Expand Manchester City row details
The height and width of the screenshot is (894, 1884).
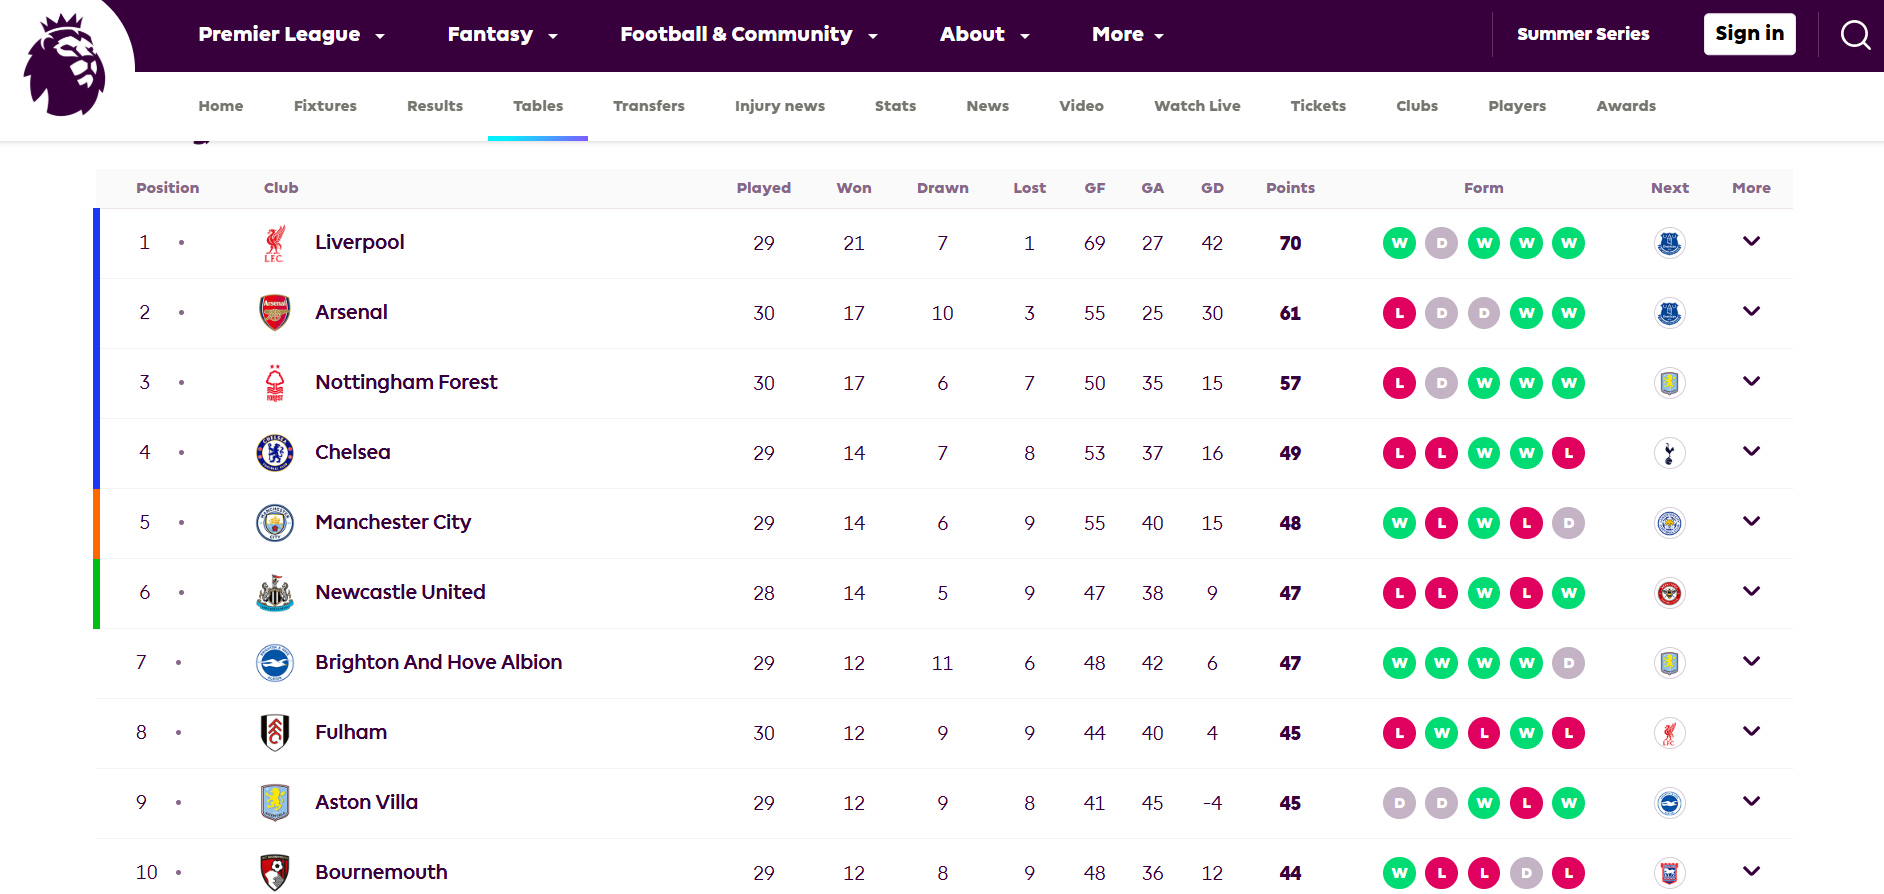click(1751, 521)
